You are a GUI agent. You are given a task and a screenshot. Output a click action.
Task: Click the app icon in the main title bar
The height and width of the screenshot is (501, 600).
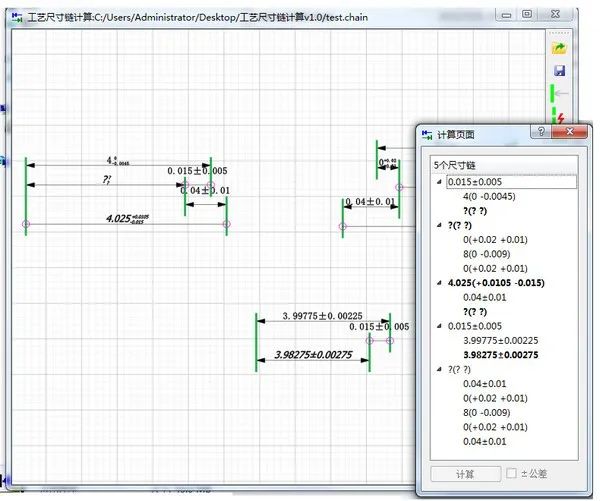pyautogui.click(x=17, y=17)
